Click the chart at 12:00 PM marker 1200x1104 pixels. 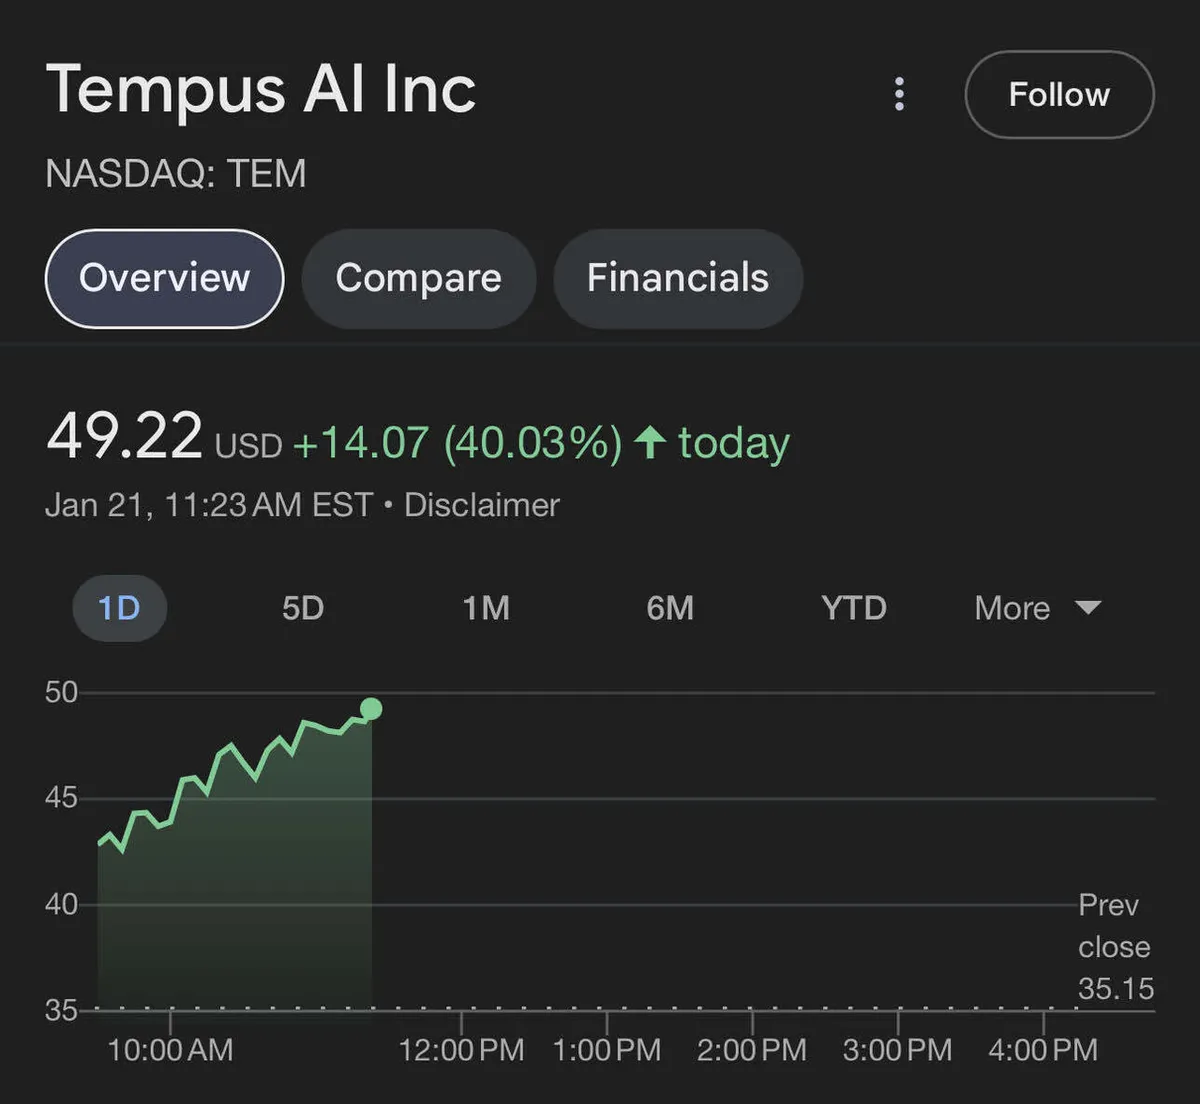click(461, 1022)
